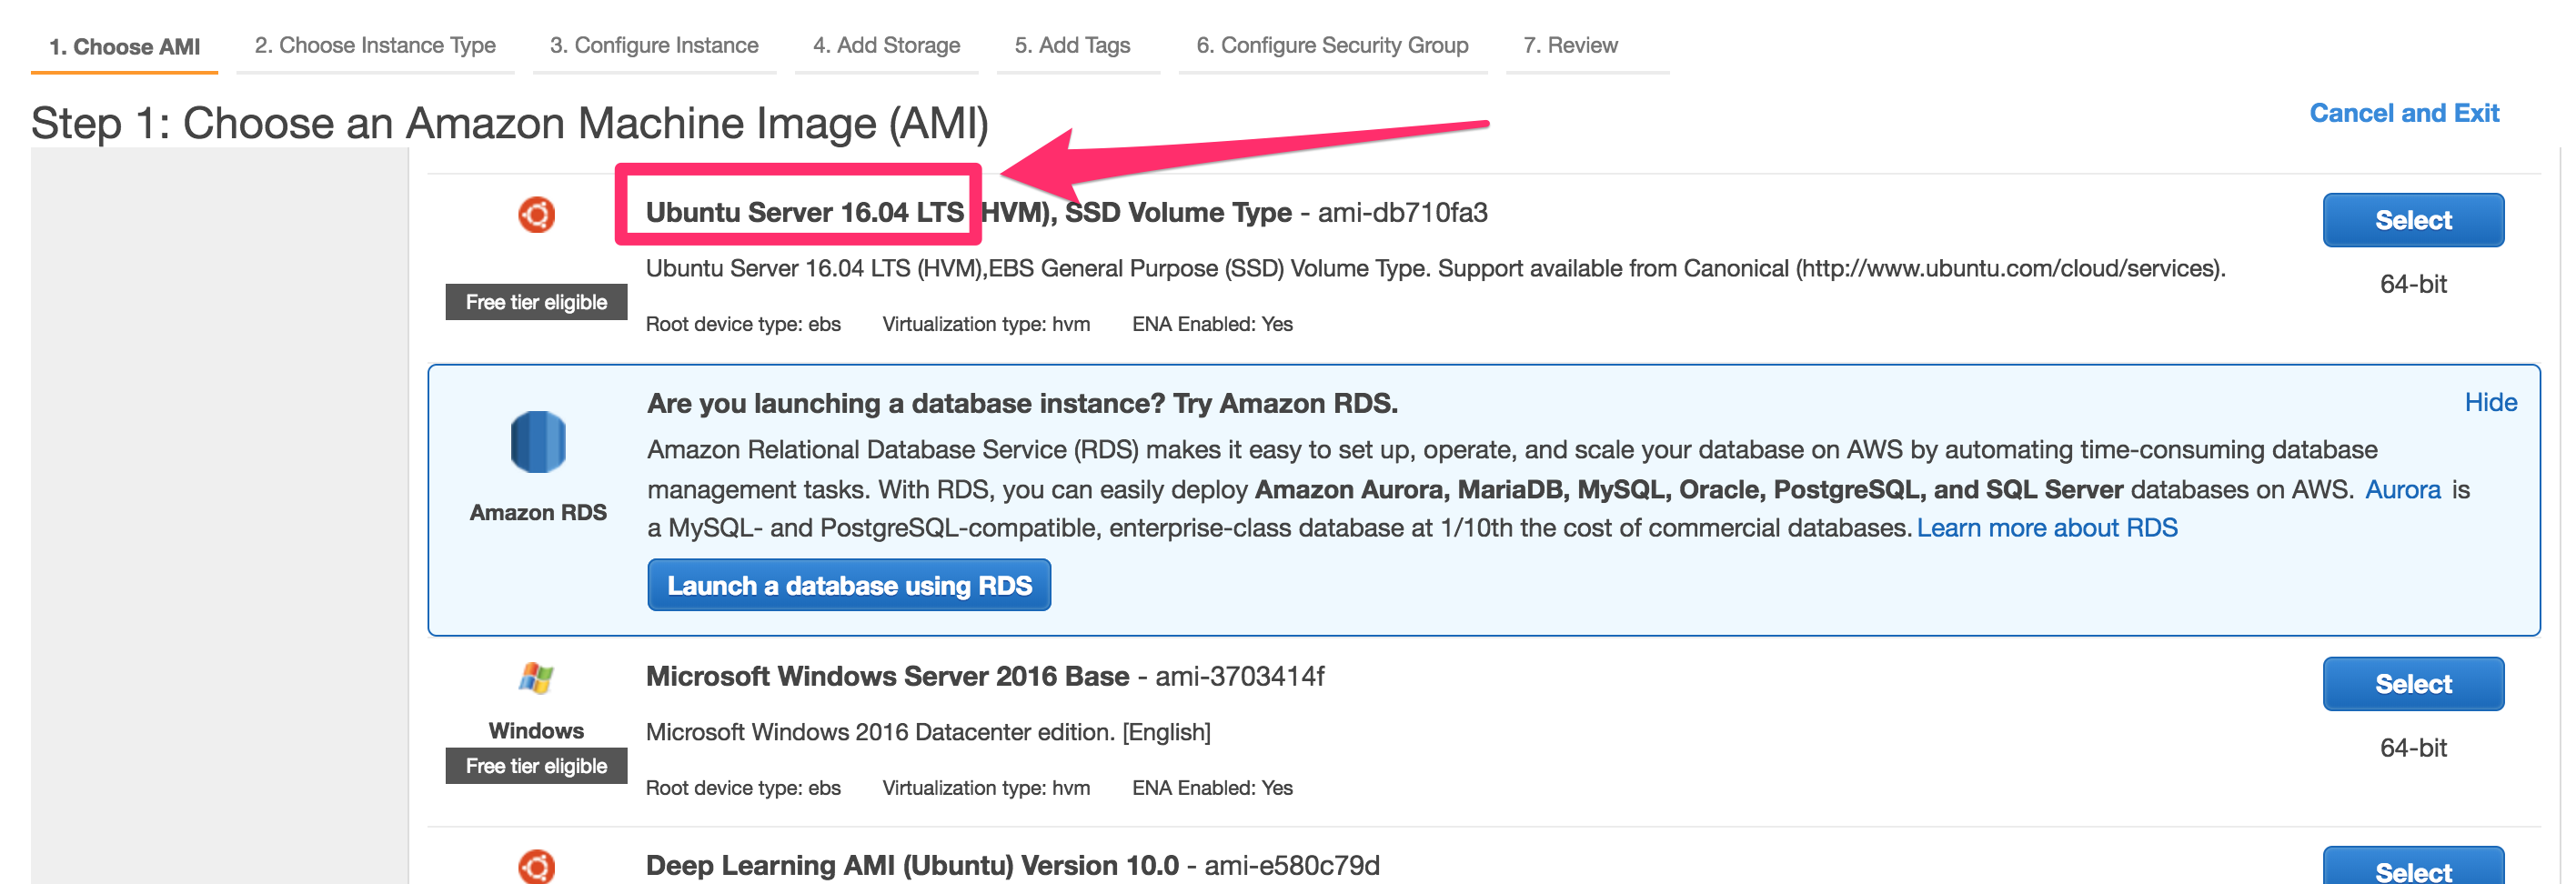
Task: Click the Ubuntu Server 16.04 logo icon
Action: pos(537,214)
